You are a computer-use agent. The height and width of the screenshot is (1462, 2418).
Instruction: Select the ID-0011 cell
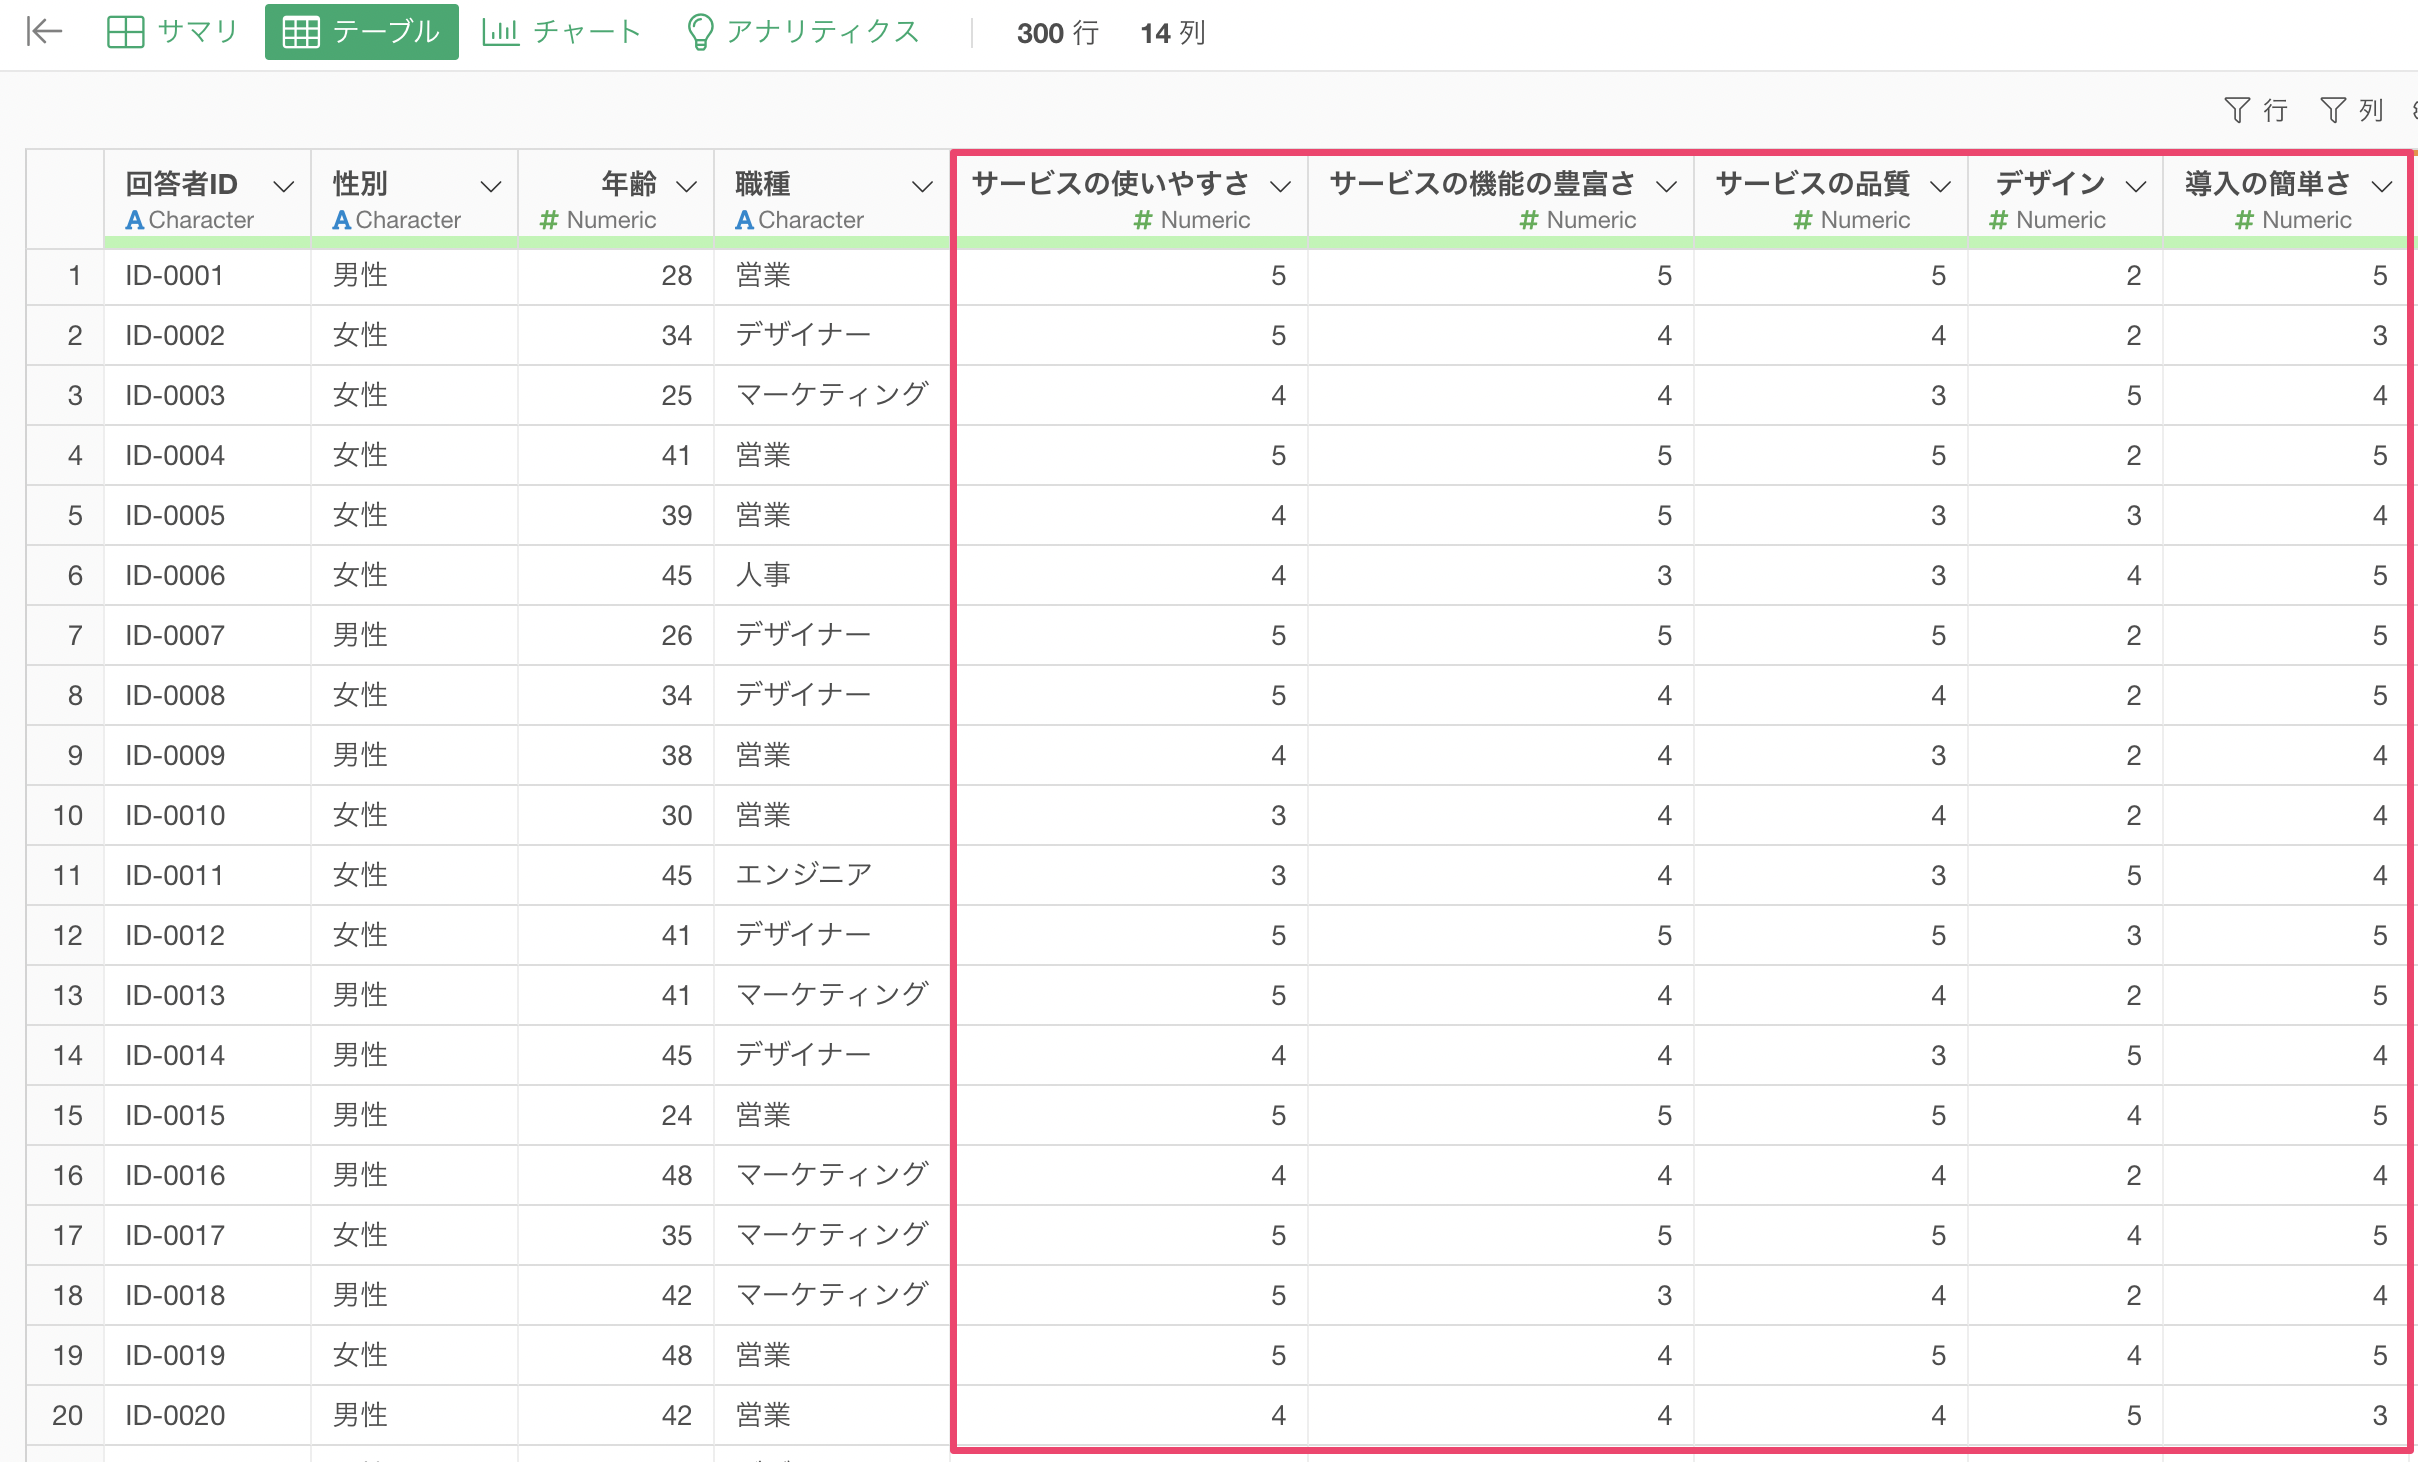(x=207, y=876)
